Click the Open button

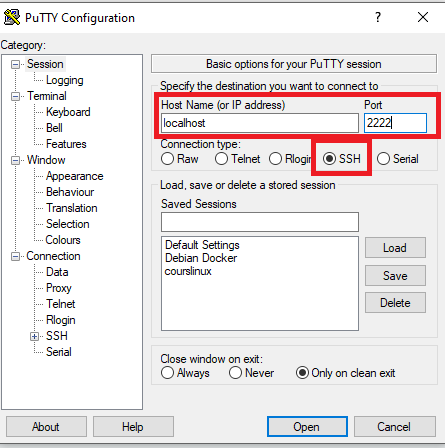point(307,427)
